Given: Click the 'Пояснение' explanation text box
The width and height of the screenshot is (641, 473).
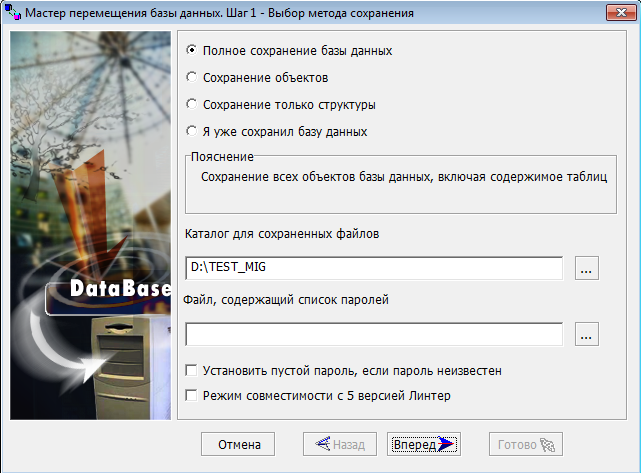Looking at the screenshot, I should [400, 183].
